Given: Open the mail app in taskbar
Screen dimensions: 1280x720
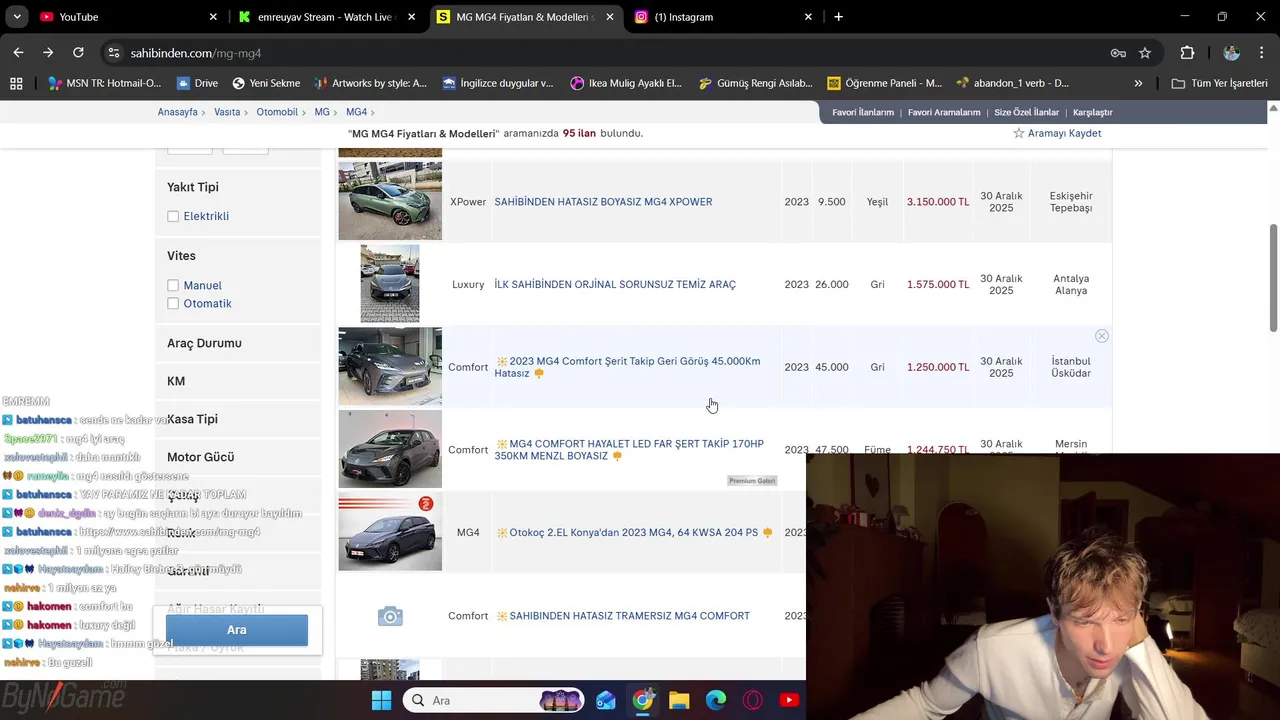Looking at the screenshot, I should click(x=606, y=700).
